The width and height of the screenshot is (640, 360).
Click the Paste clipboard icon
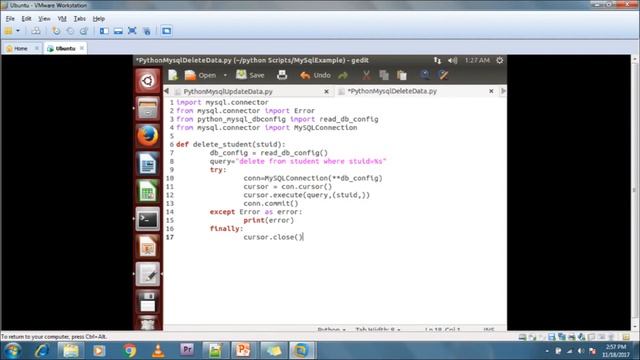402,75
